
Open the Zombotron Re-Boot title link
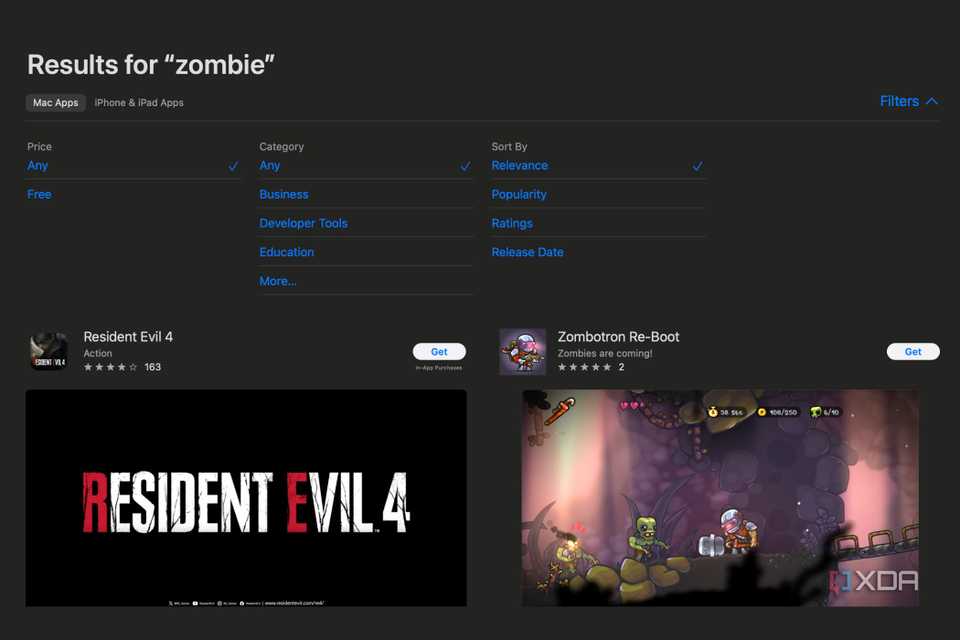pos(618,337)
